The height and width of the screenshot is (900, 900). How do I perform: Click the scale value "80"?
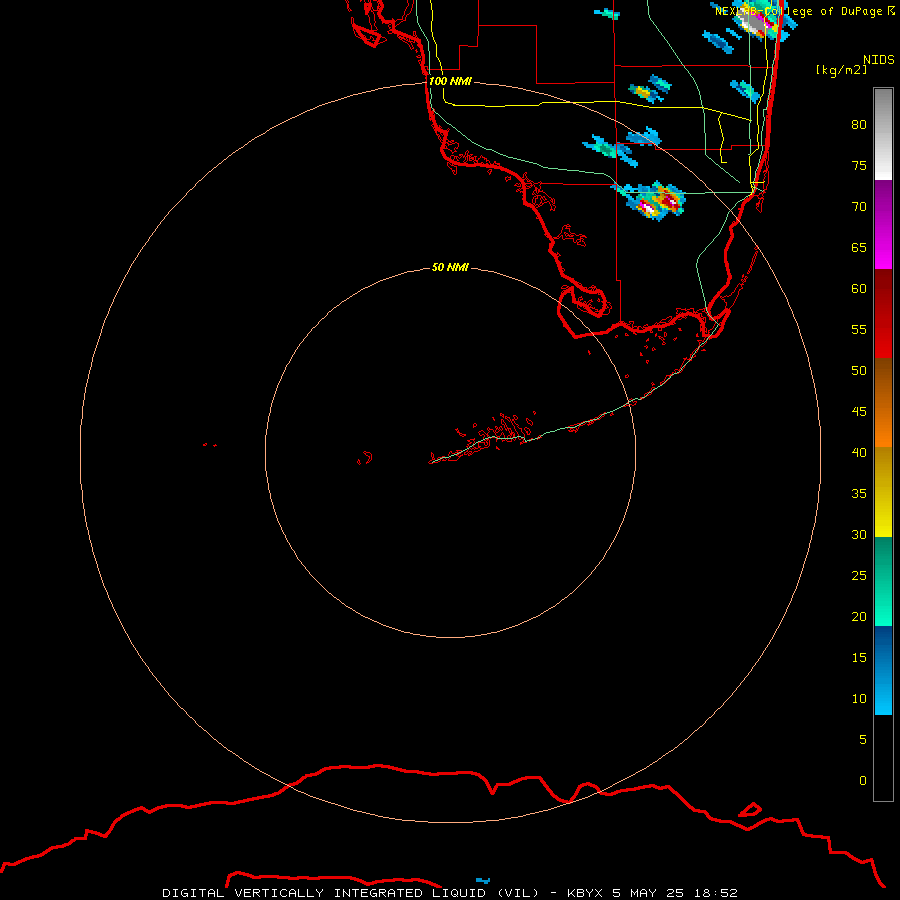tap(859, 125)
